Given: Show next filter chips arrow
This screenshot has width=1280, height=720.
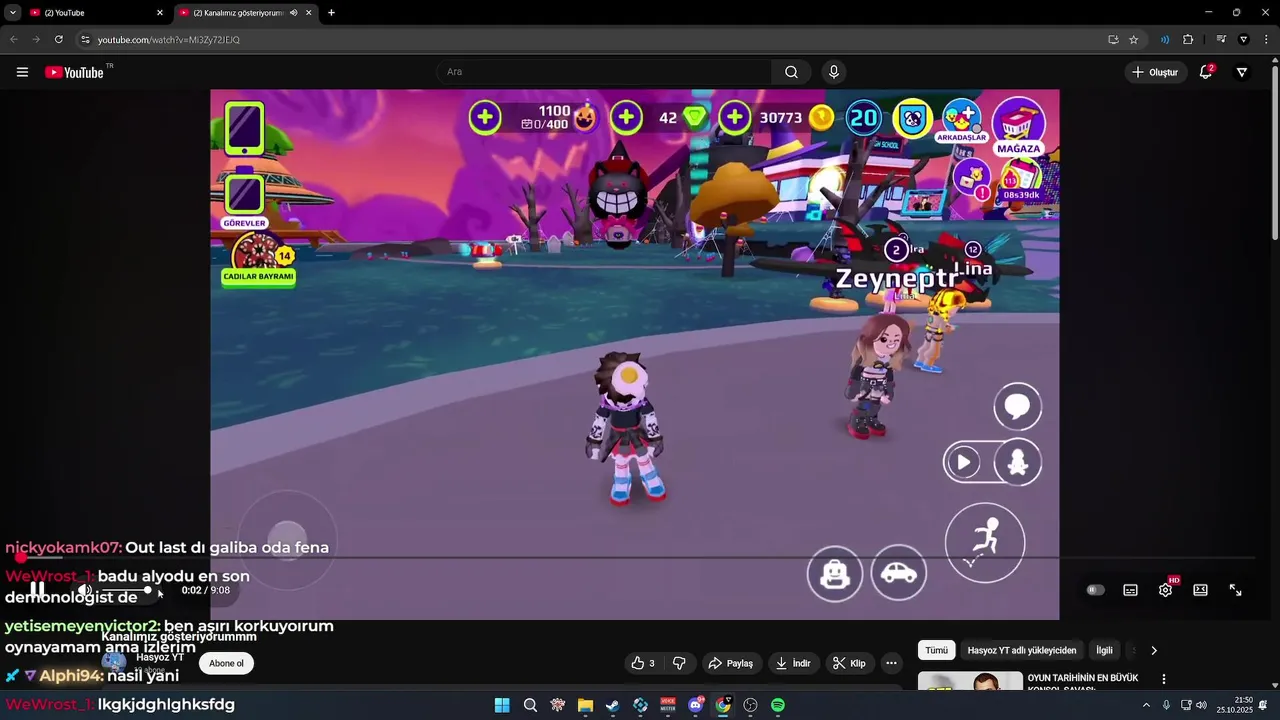Looking at the screenshot, I should (x=1153, y=650).
